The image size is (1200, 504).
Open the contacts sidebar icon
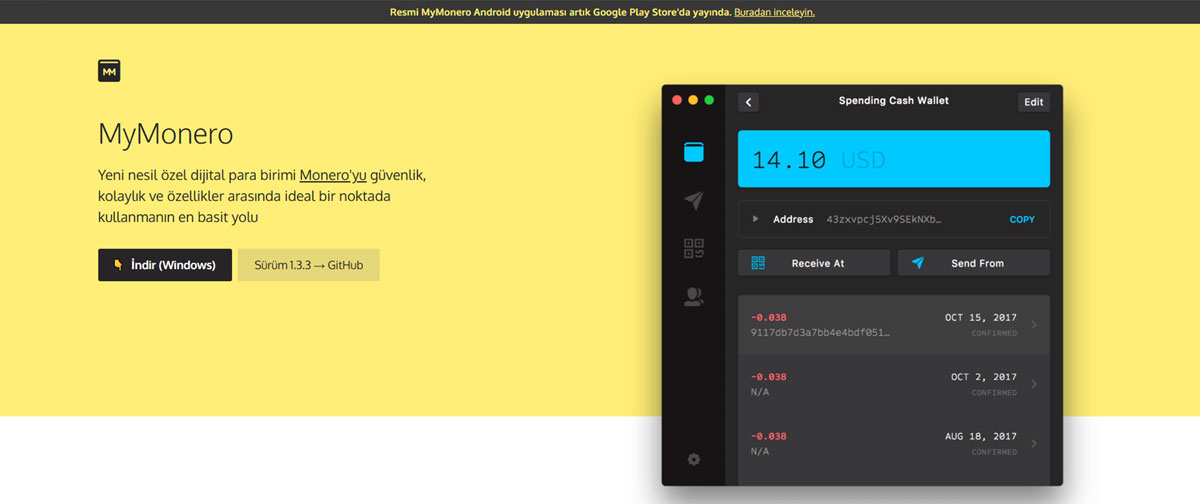coord(693,296)
